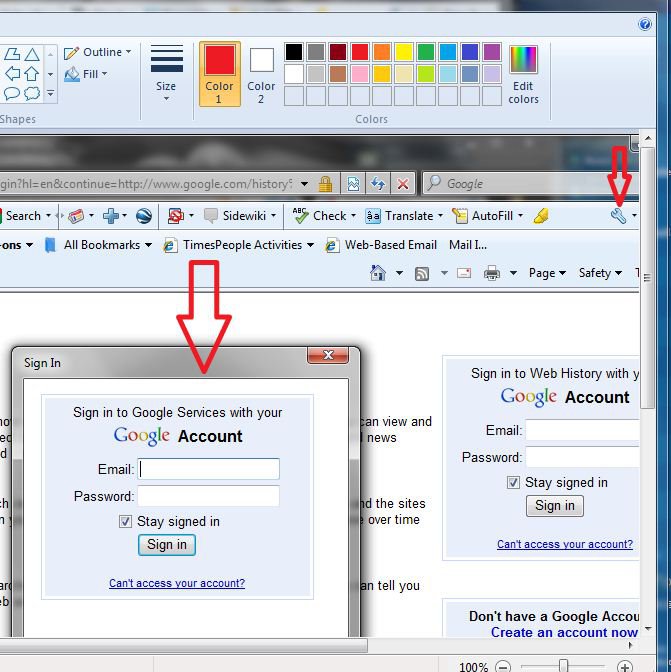671x672 pixels.
Task: Click Can't access your account in dialog
Action: tap(177, 583)
